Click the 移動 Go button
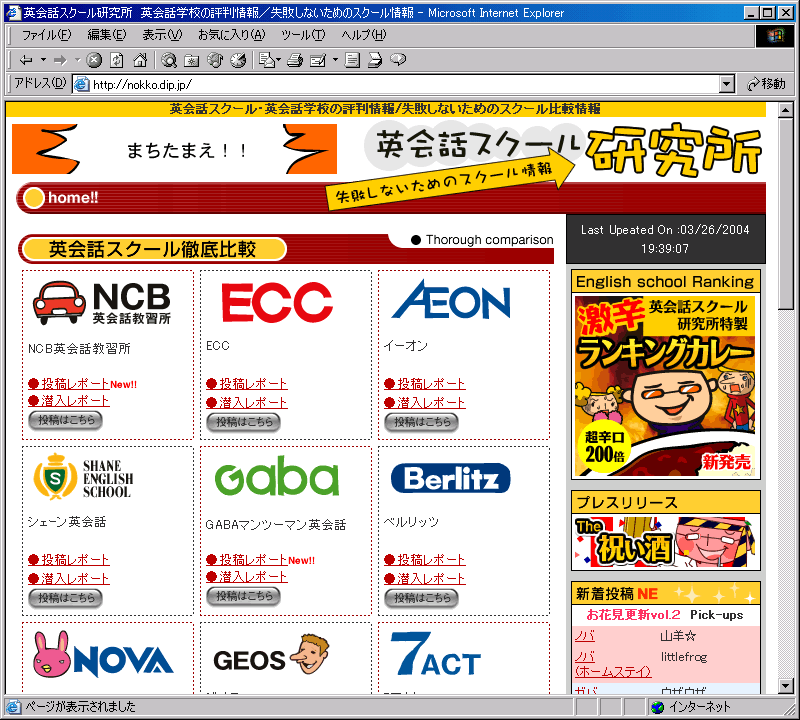 click(x=766, y=84)
